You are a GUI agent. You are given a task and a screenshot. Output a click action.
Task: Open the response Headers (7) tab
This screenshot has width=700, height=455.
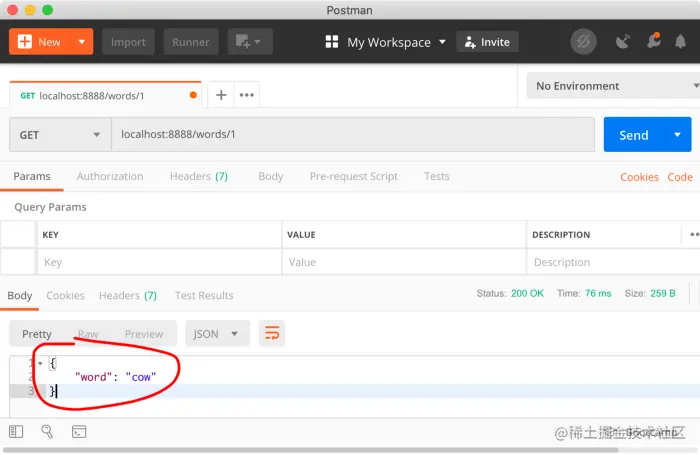pos(128,296)
